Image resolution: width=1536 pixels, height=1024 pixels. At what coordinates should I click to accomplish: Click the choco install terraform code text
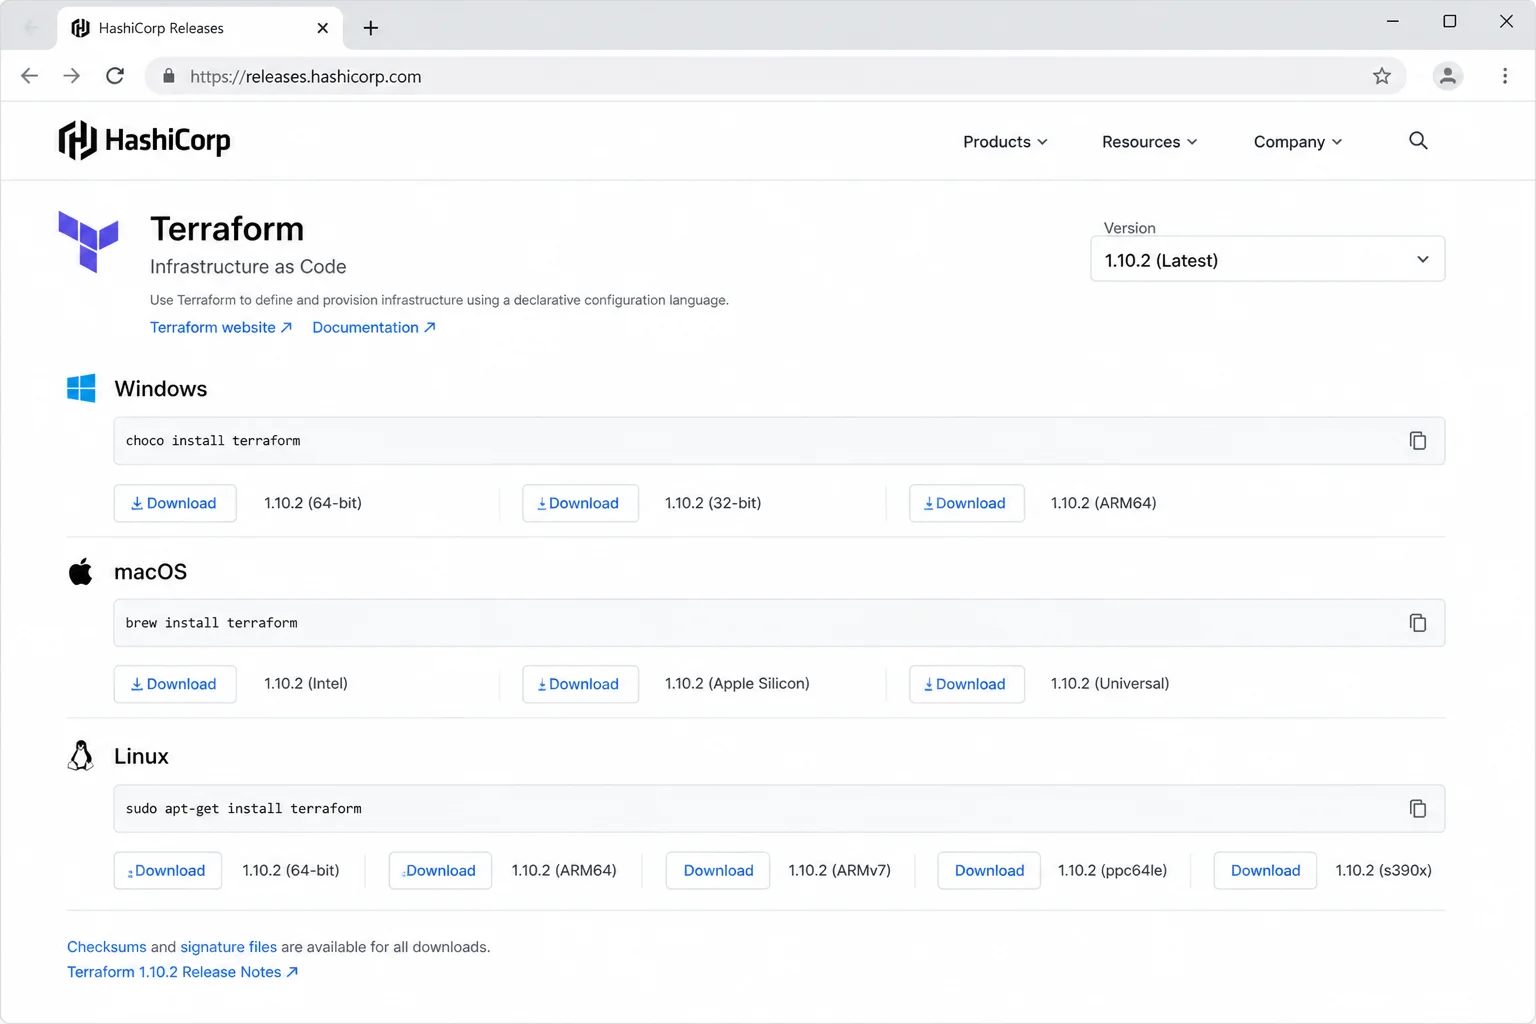pos(213,441)
